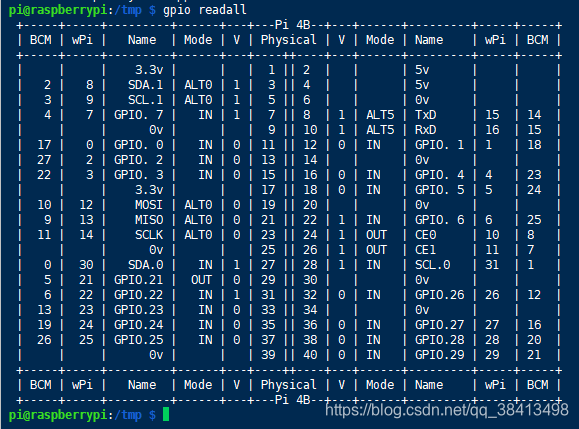The width and height of the screenshot is (579, 429).
Task: Click the top-left 'BCM' column header
Action: (x=41, y=40)
